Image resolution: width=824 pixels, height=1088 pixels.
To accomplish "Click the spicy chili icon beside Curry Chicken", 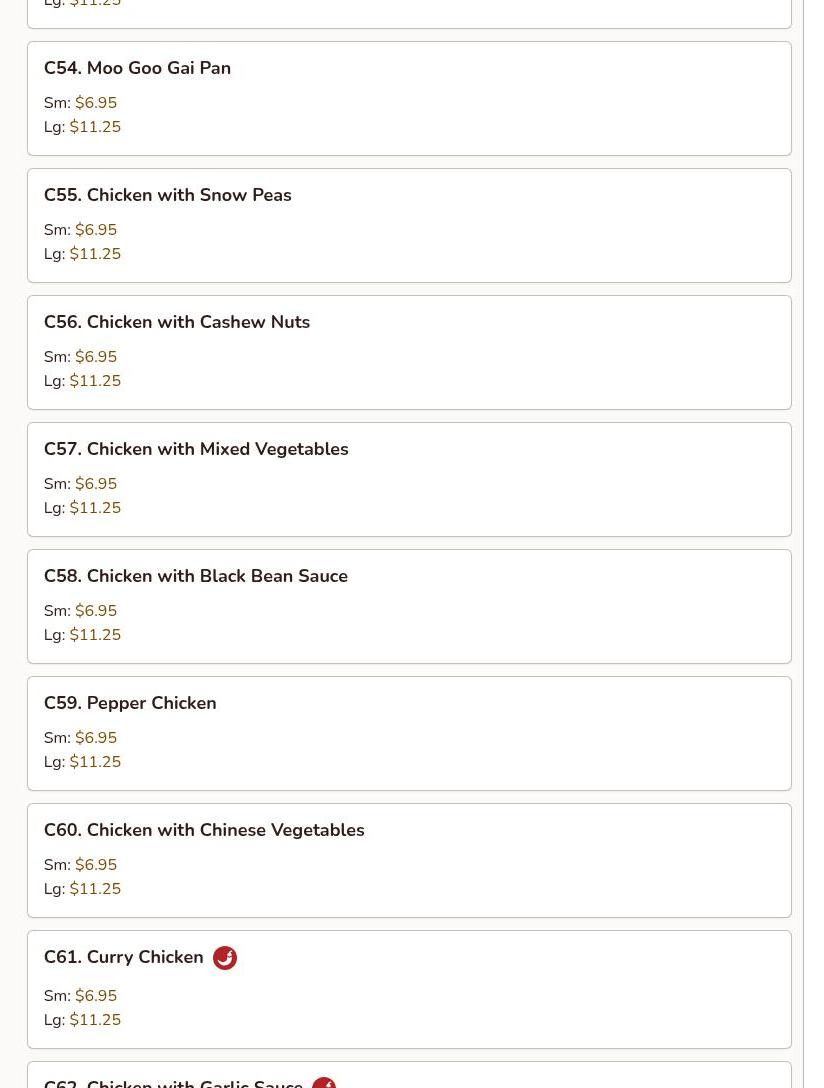I will [225, 958].
